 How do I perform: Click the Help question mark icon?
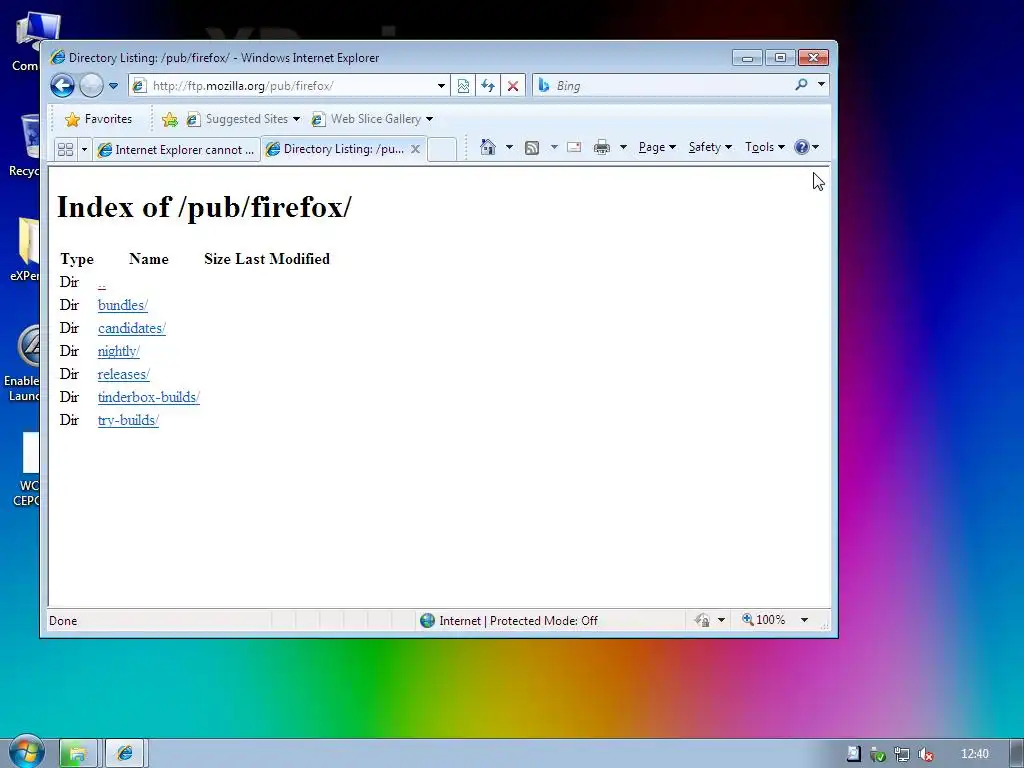click(802, 147)
